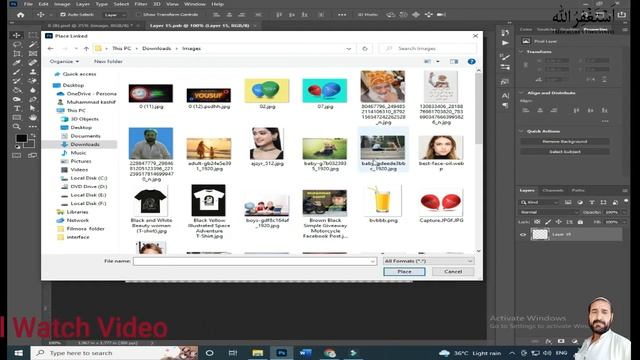
Task: Toggle the preview pane icon
Action: [454, 62]
